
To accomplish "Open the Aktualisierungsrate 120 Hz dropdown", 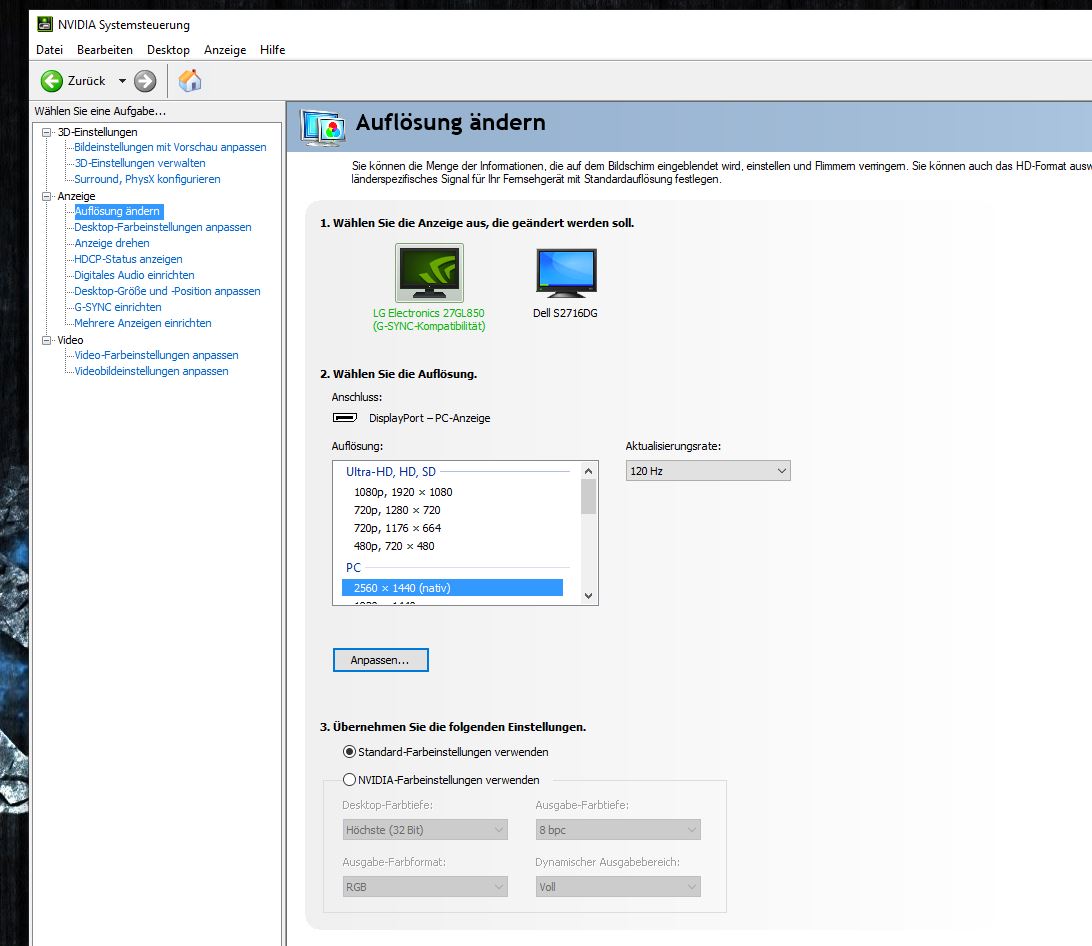I will tap(708, 471).
